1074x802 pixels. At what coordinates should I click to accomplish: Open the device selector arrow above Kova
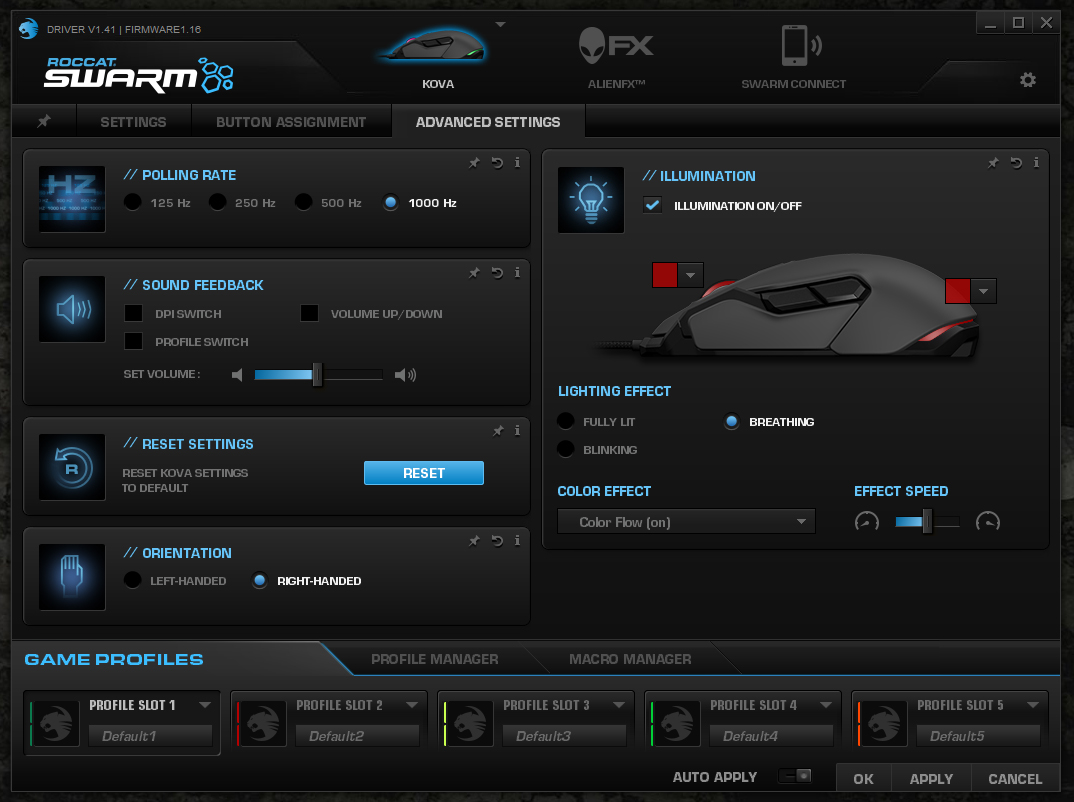tap(501, 25)
